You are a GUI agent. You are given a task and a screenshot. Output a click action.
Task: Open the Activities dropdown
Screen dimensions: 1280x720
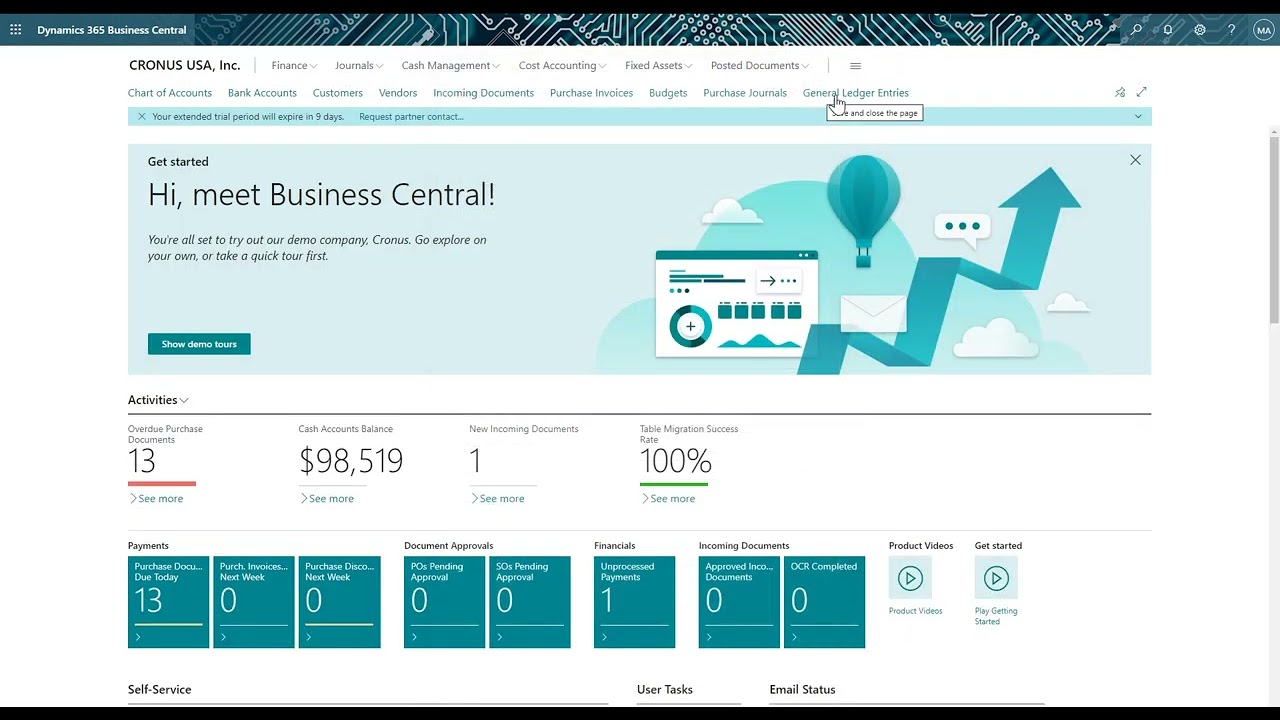(x=158, y=400)
